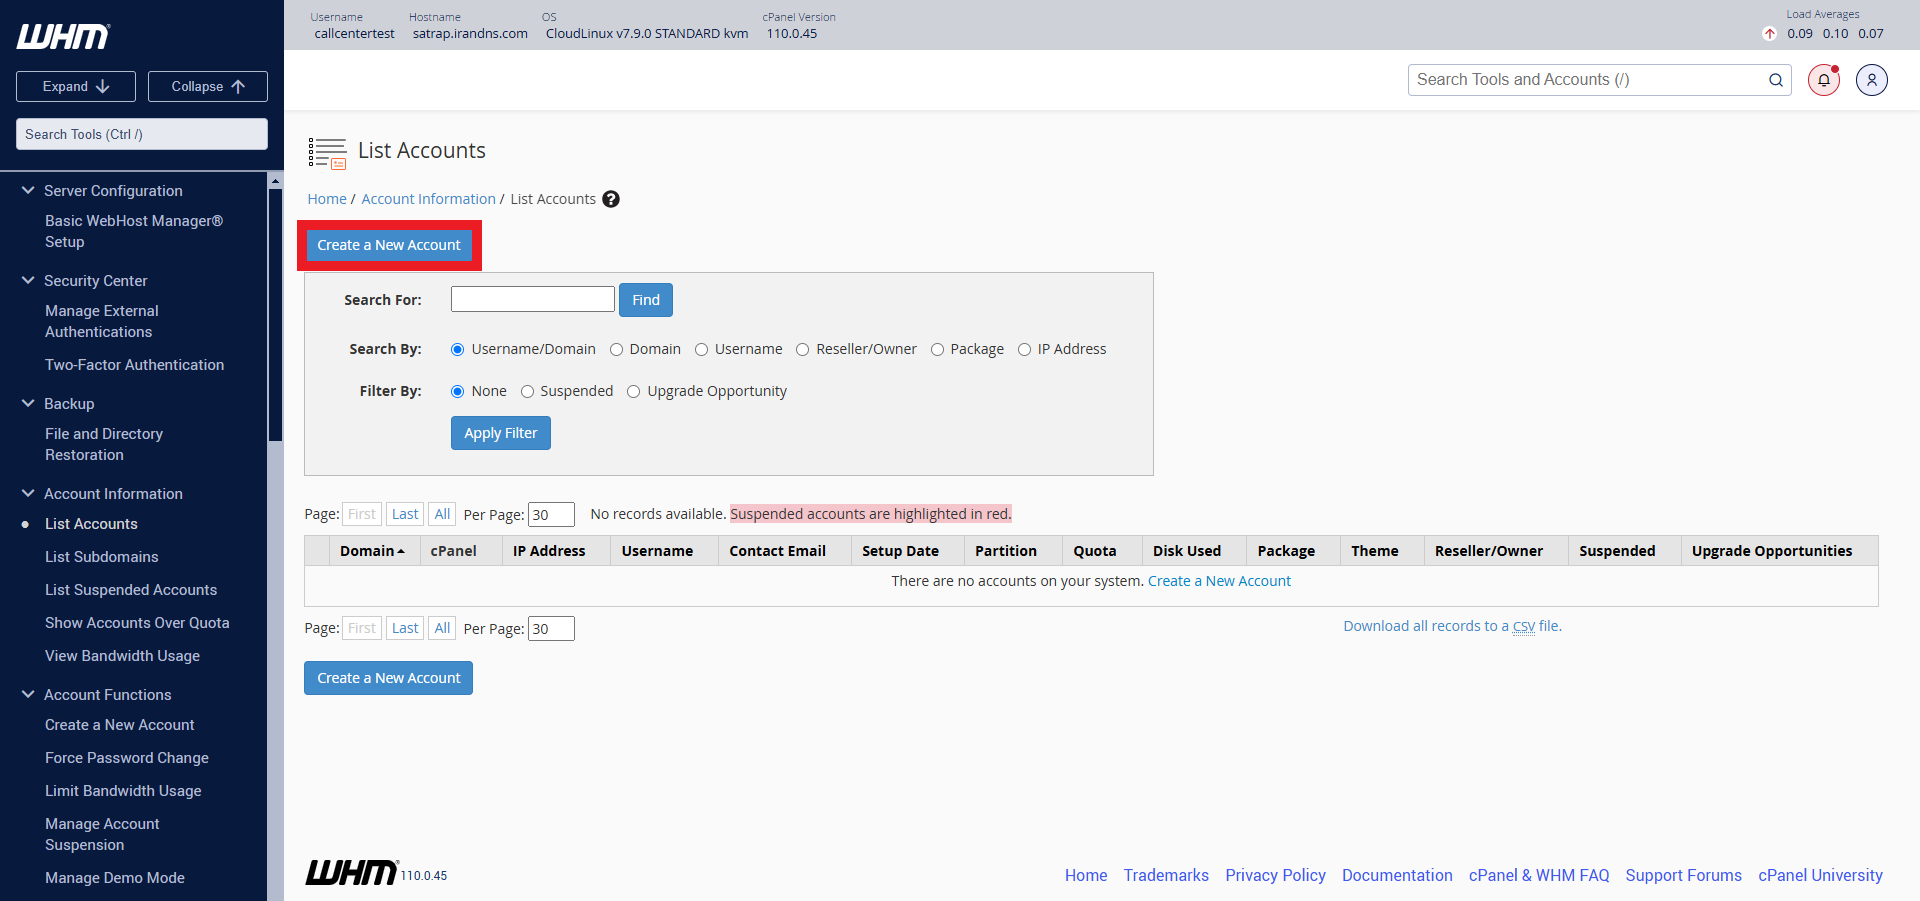The image size is (1920, 901).
Task: Select the Reseller/Owner search option
Action: point(802,350)
